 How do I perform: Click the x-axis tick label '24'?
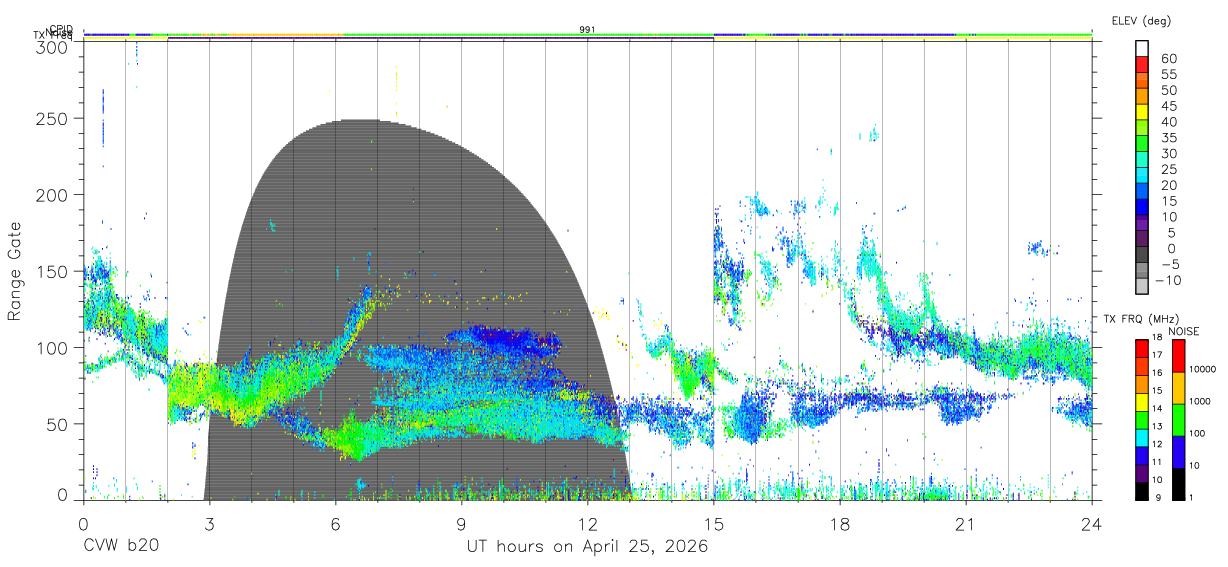point(1091,523)
